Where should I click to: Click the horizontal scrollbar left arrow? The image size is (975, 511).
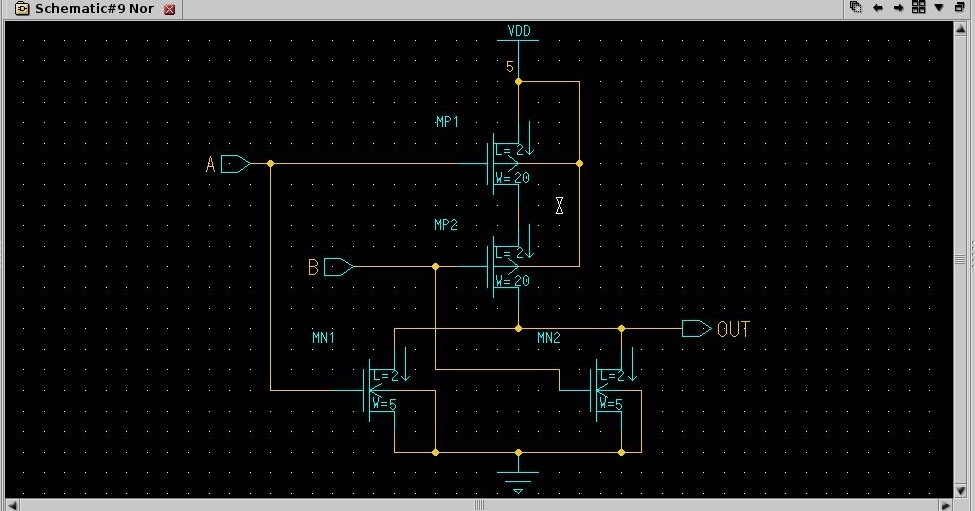(x=11, y=505)
